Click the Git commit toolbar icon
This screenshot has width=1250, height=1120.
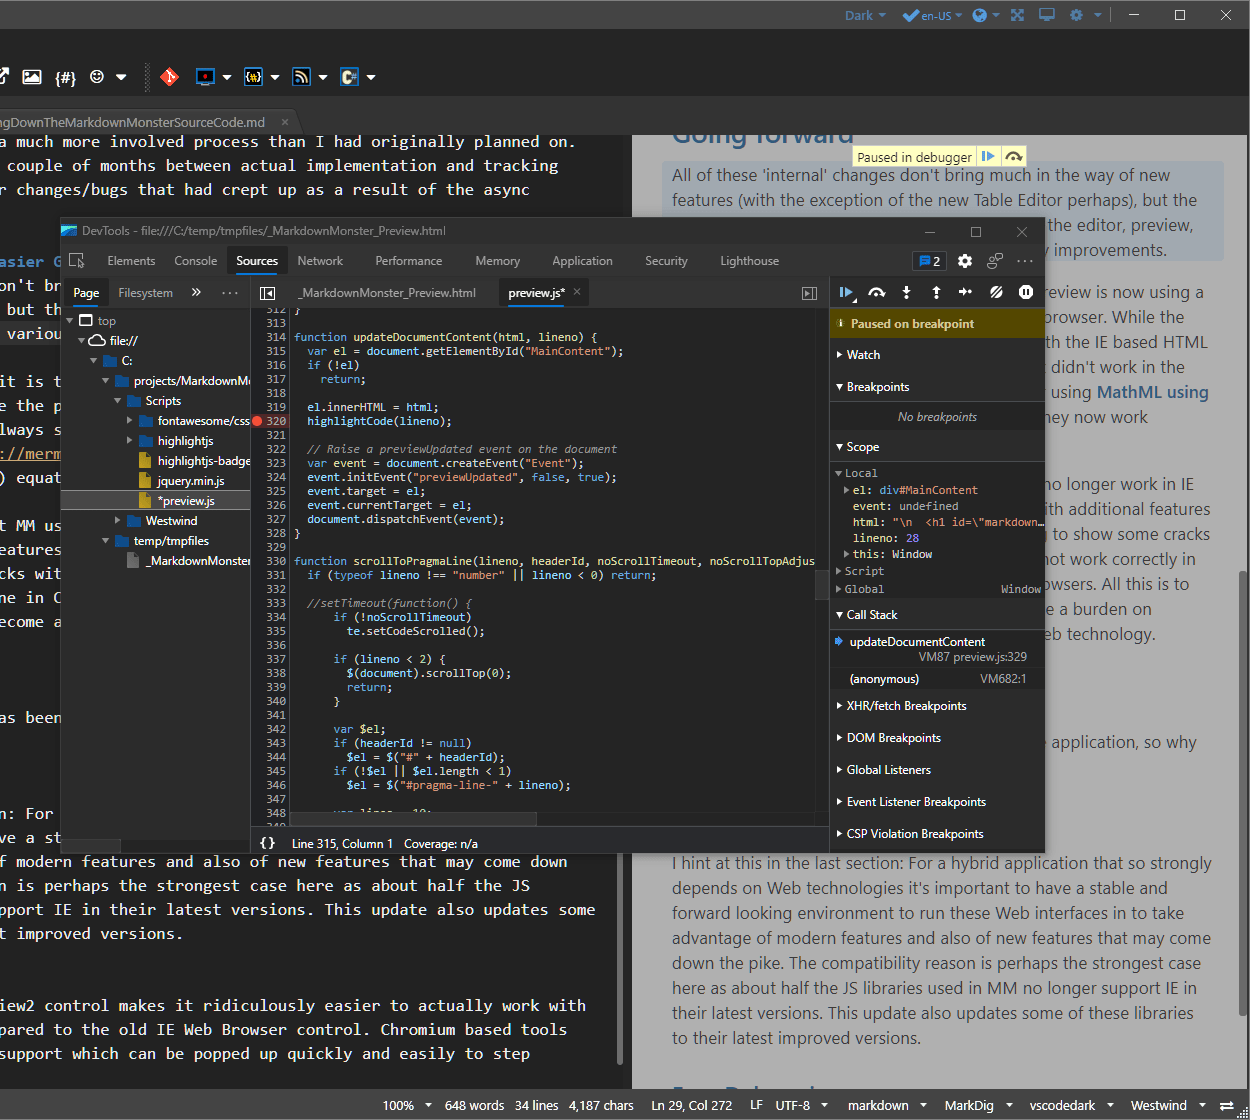click(x=170, y=77)
